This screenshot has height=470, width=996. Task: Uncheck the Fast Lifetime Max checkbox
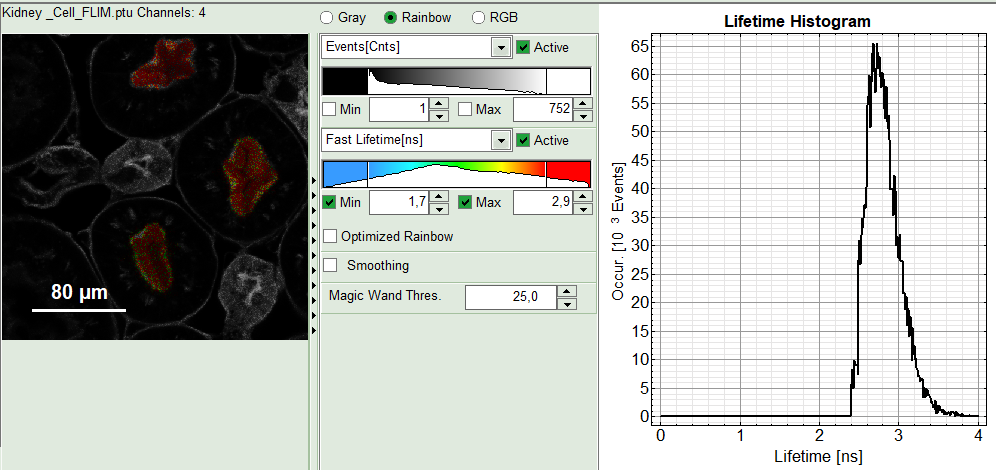466,202
